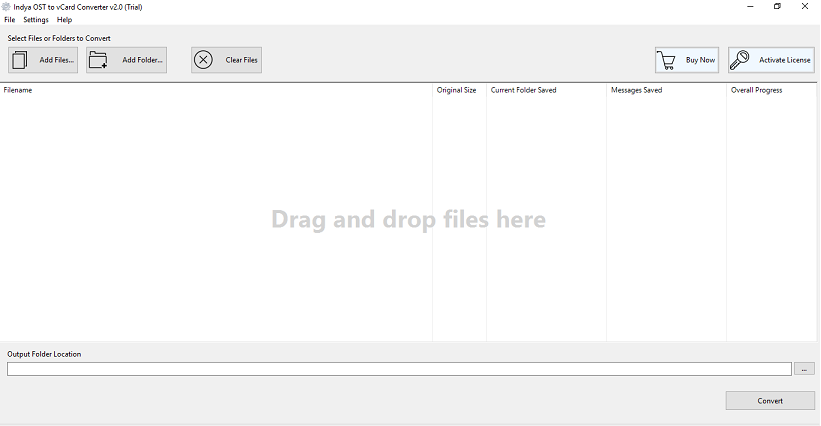Click the app gear icon in title bar
Screen dimensions: 821x426
pos(6,7)
